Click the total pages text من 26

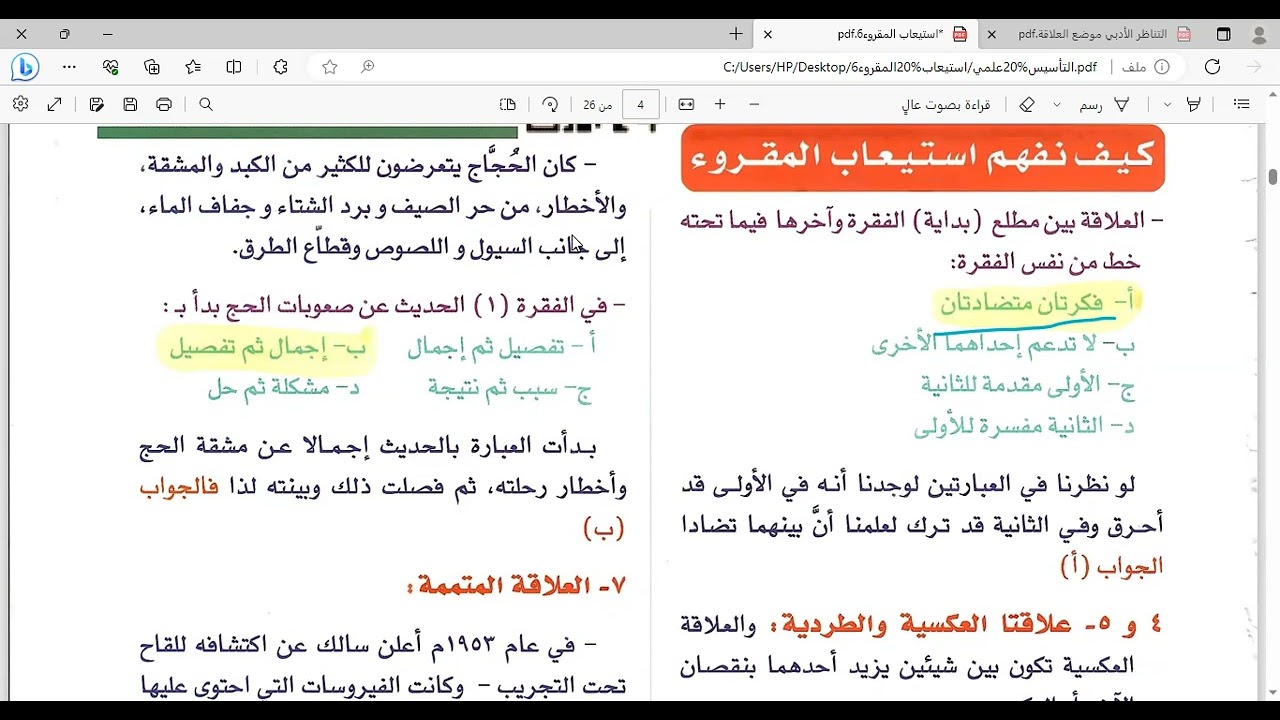(x=598, y=104)
